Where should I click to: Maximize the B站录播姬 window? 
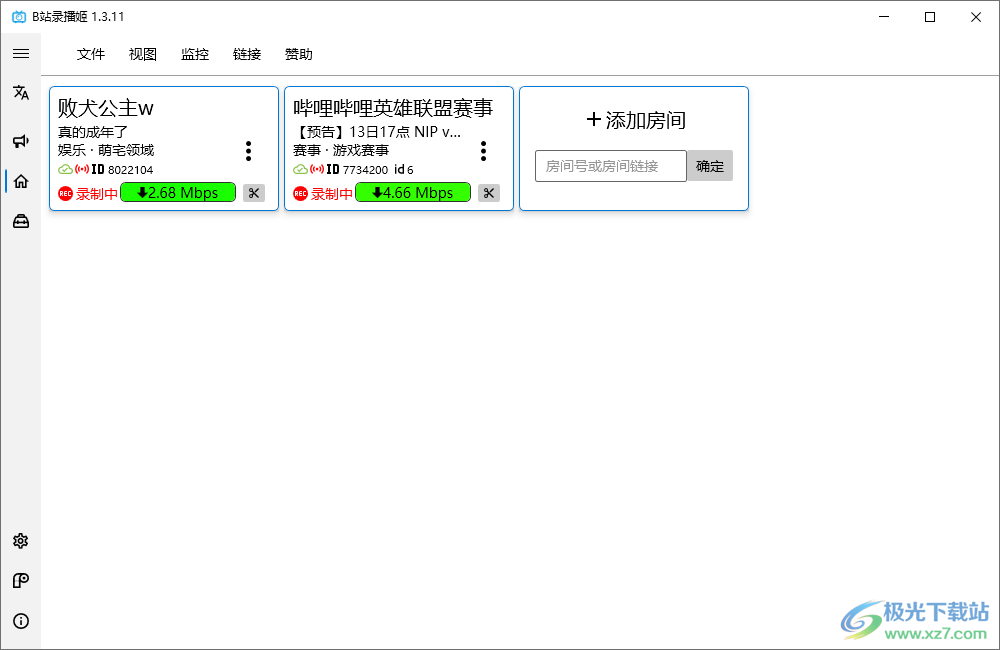(x=930, y=17)
